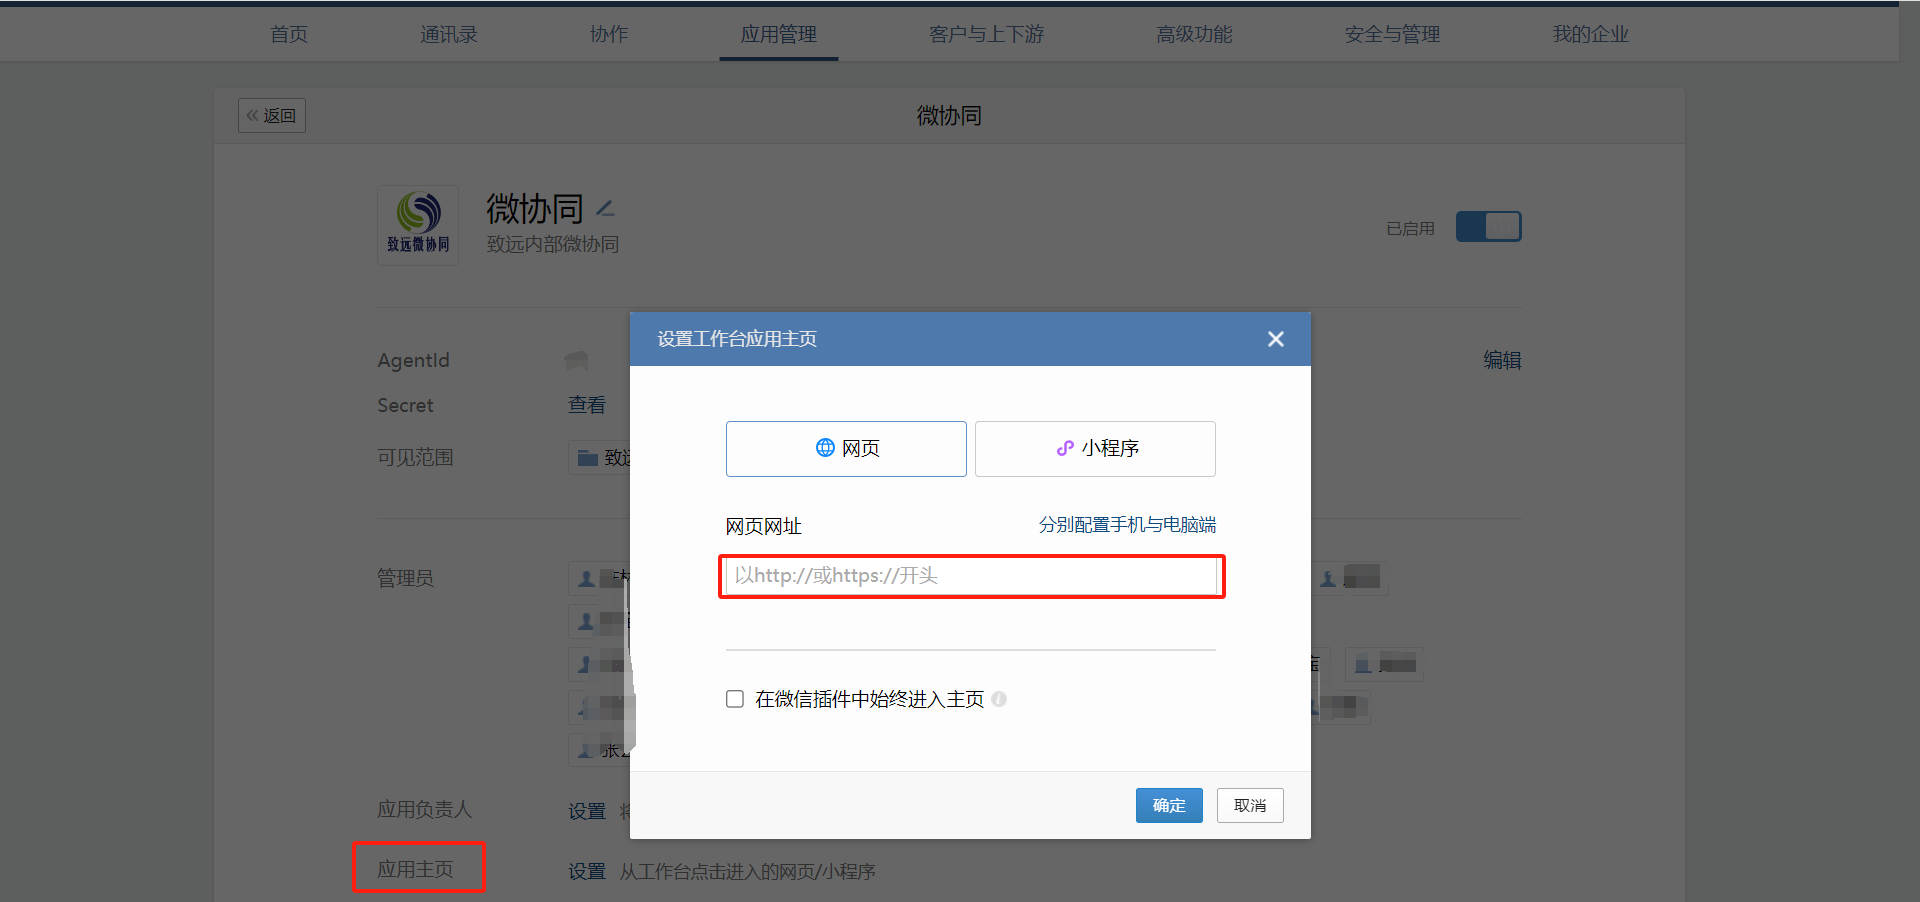The image size is (1920, 902).
Task: Check 在微信插件中始终进入主页 checkbox
Action: click(x=735, y=699)
